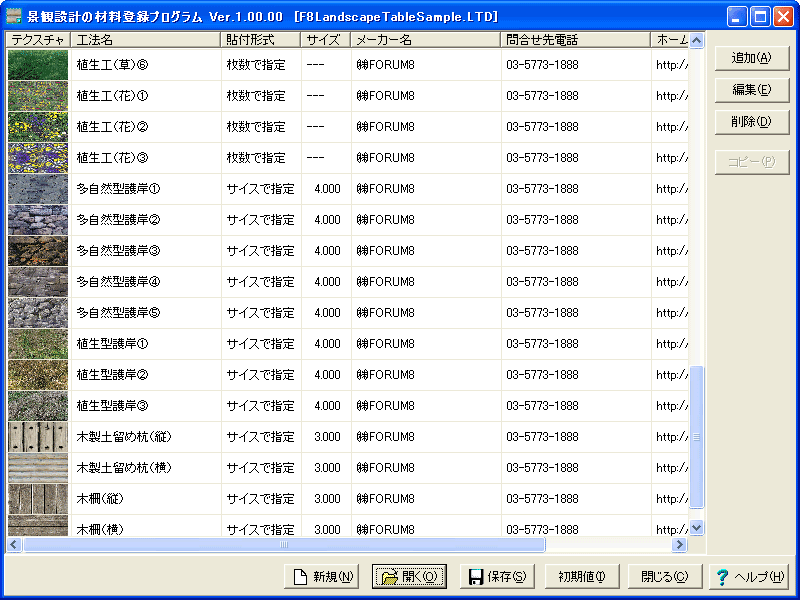Image resolution: width=800 pixels, height=600 pixels.
Task: Select the 多自然型護岸③ texture thumbnail
Action: pyautogui.click(x=38, y=251)
